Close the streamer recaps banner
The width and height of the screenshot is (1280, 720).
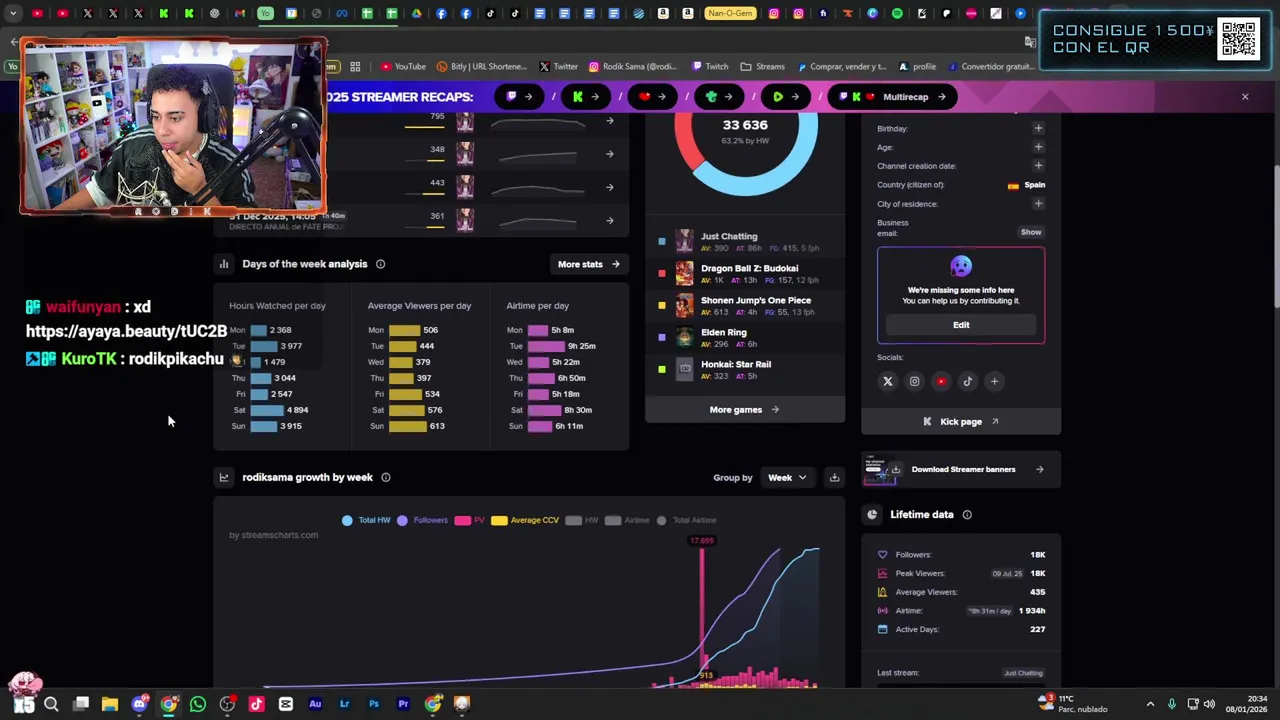[1245, 97]
